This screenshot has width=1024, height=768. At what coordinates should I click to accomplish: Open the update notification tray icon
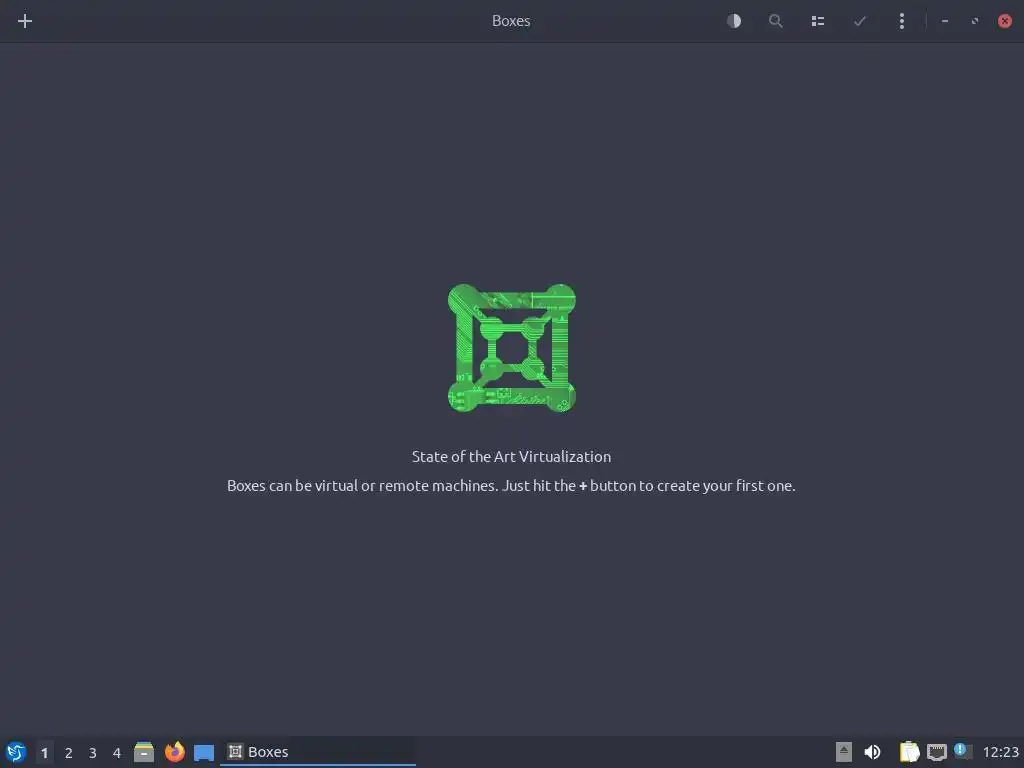tap(963, 751)
